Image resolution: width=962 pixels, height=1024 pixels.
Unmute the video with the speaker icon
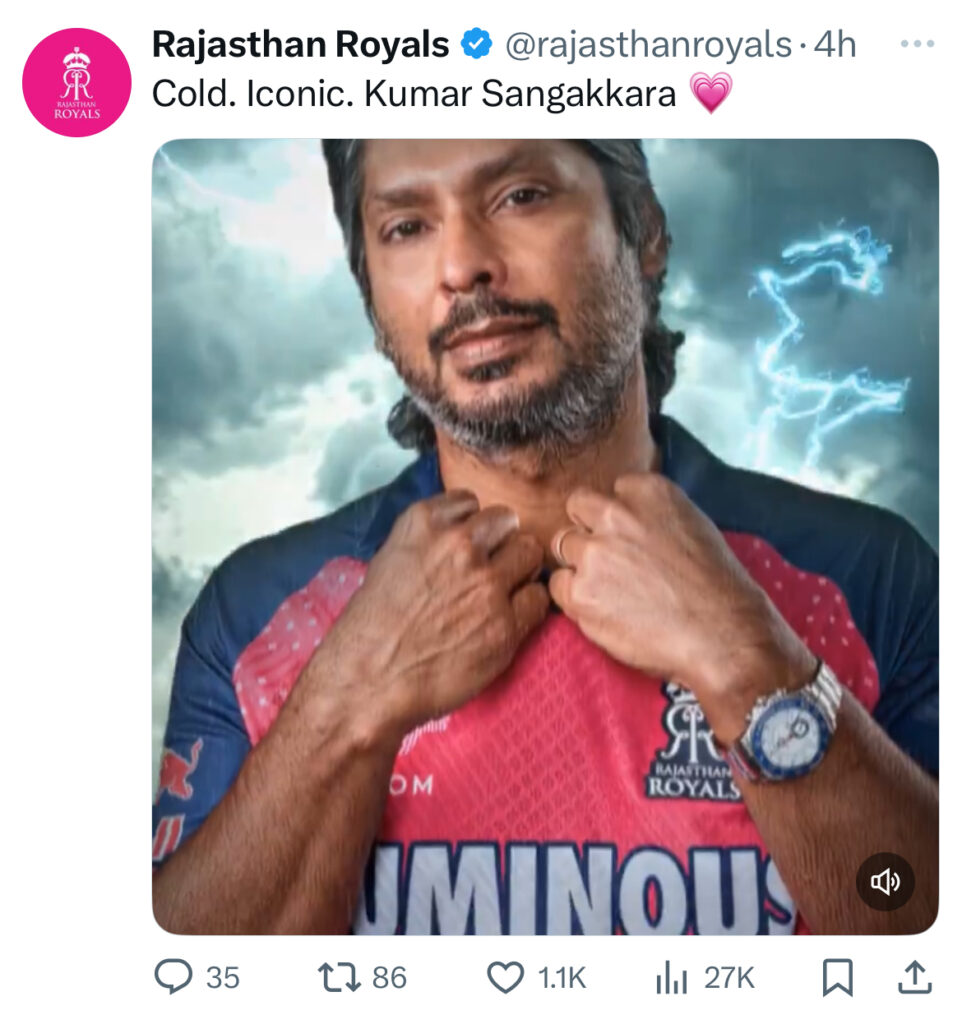(x=885, y=881)
